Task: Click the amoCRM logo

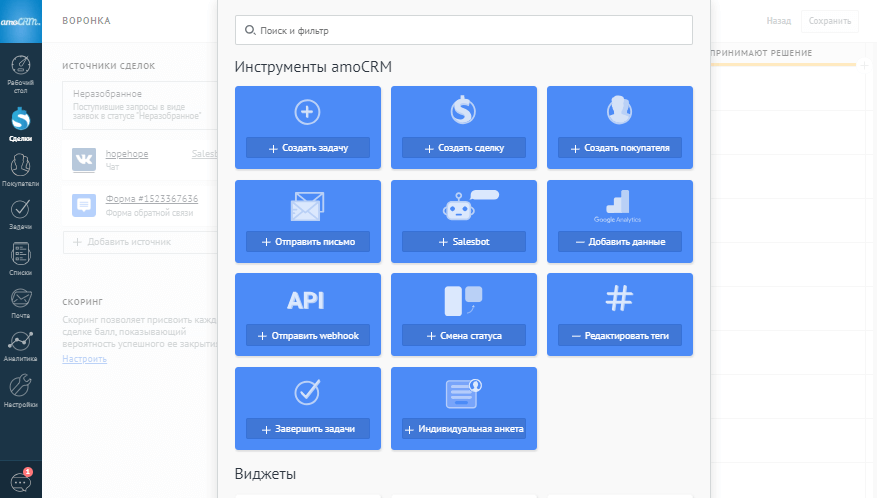Action: [21, 21]
